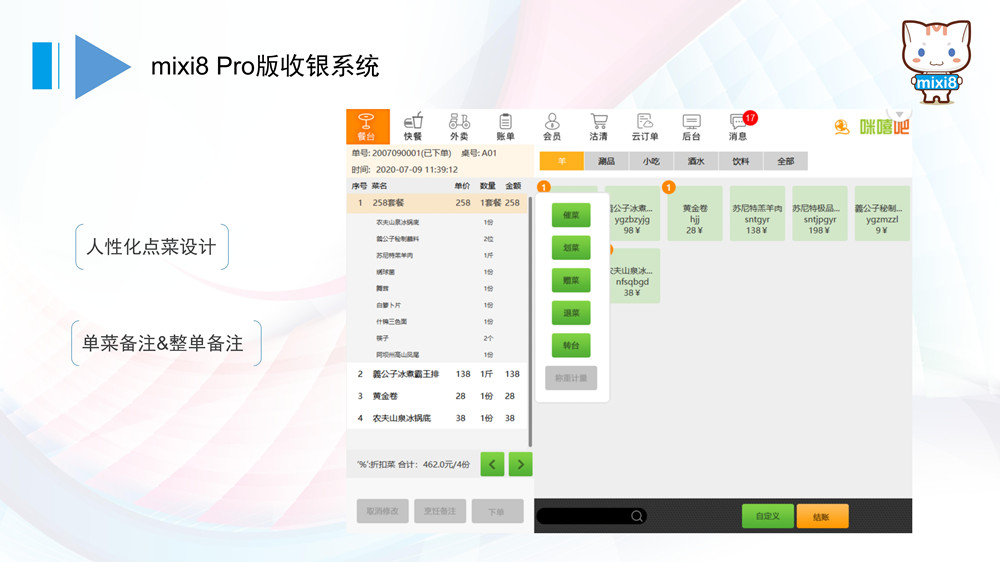Click the grey 下单 place order button
The width and height of the screenshot is (1000, 562).
497,511
